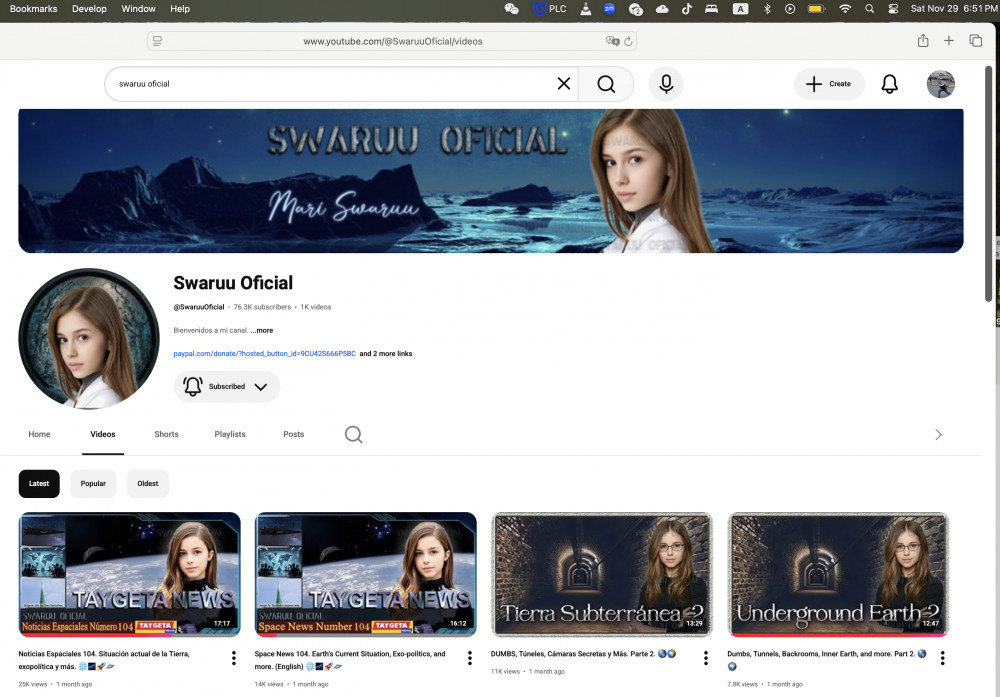Open the Playlists tab
Viewport: 1000px width, 697px height.
[229, 434]
